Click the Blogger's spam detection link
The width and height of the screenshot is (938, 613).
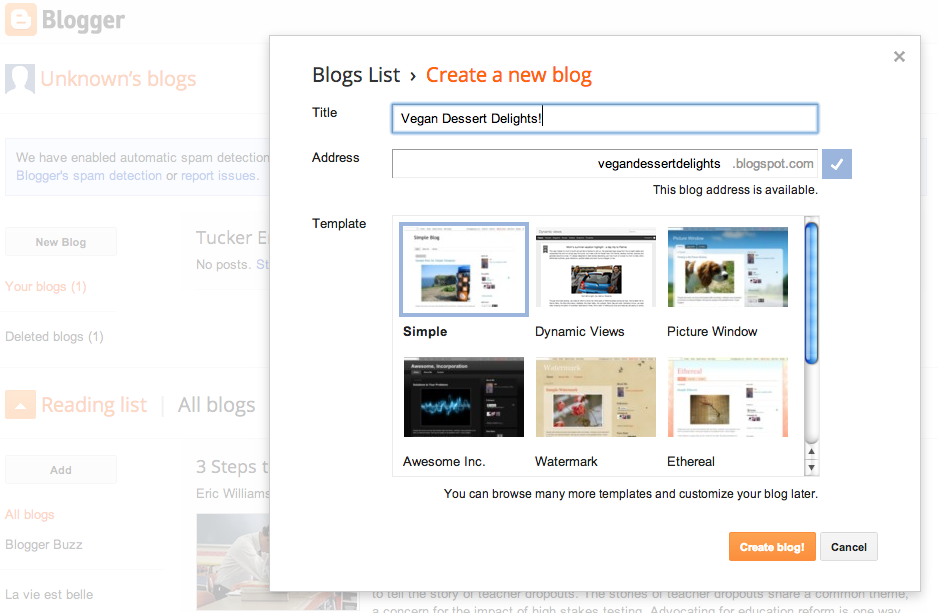89,176
